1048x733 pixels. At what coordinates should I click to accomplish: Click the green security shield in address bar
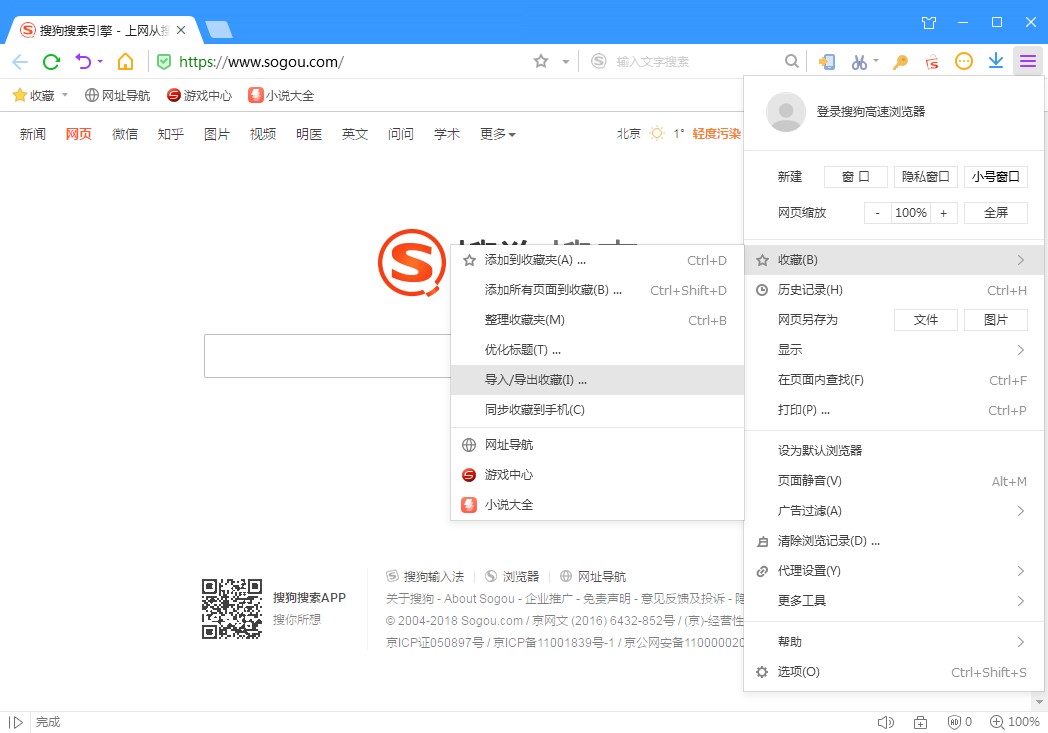tap(164, 62)
